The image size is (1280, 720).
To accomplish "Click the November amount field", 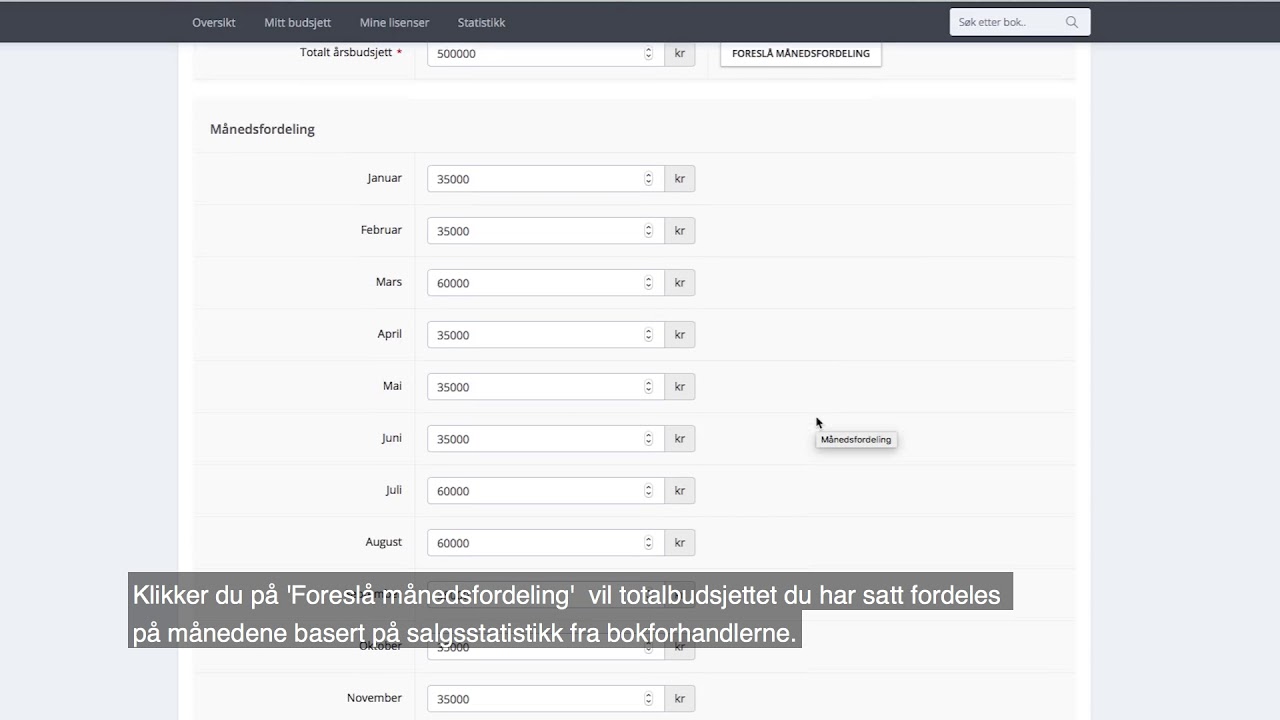I will pos(546,699).
